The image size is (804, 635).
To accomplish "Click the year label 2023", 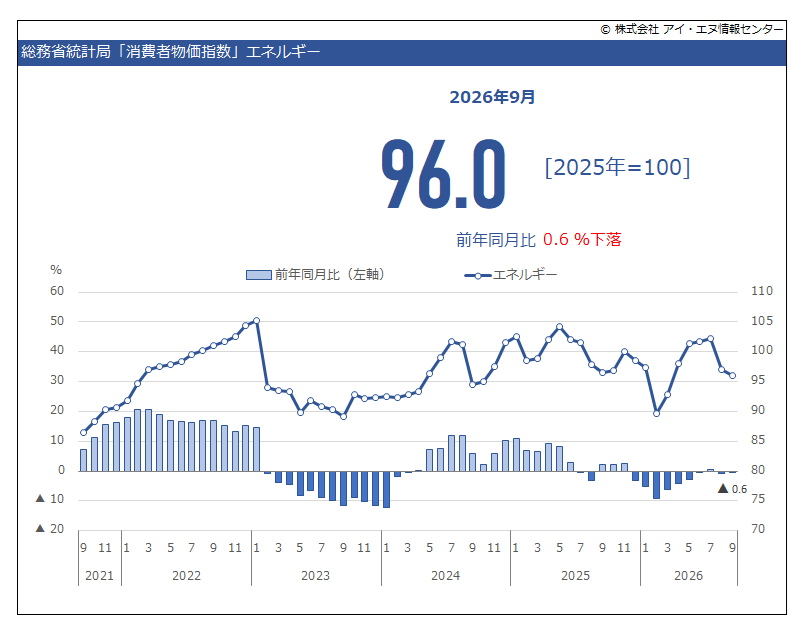I will coord(315,576).
